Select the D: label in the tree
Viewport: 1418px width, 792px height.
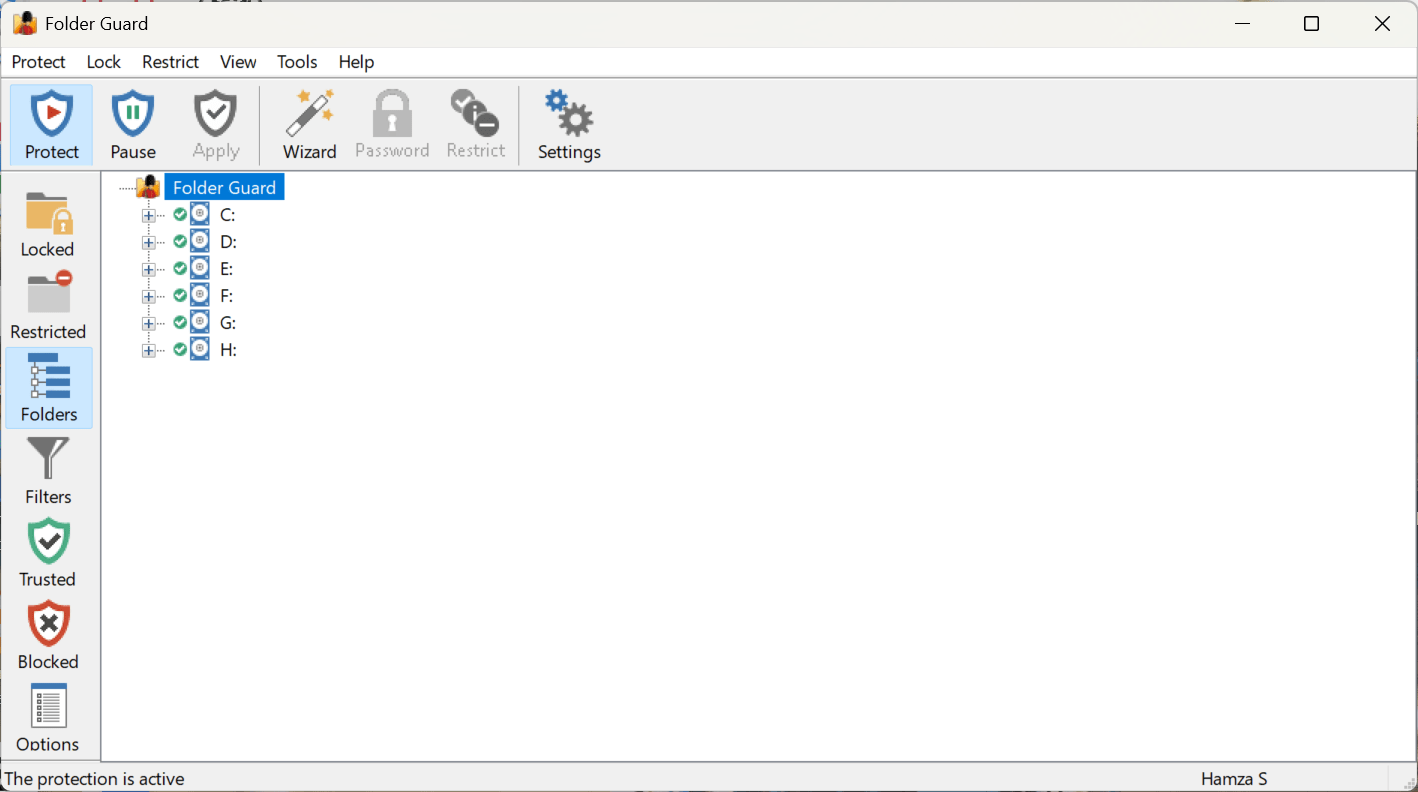228,242
